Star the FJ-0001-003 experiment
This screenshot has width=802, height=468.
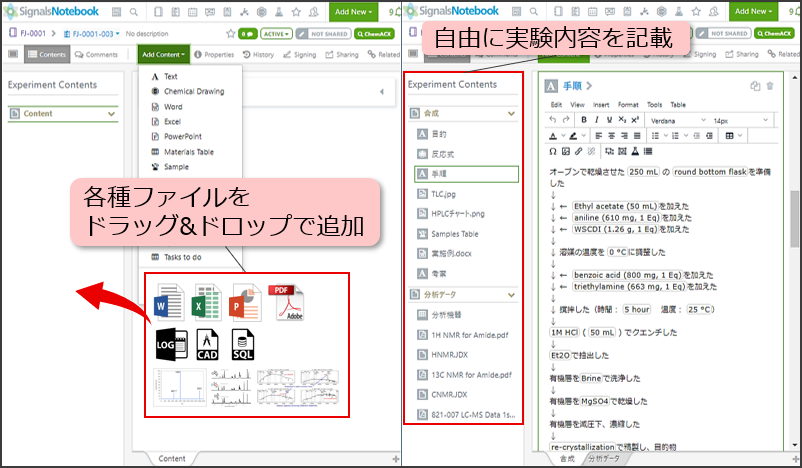[x=231, y=34]
